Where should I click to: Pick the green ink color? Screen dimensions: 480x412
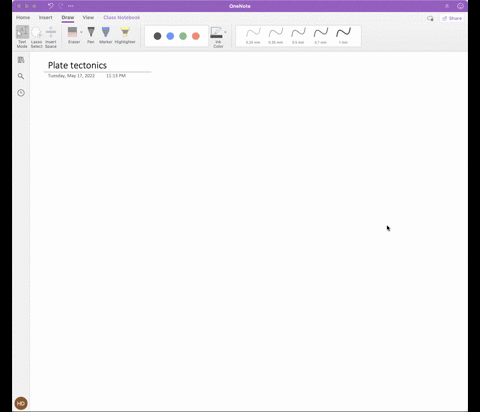click(183, 36)
